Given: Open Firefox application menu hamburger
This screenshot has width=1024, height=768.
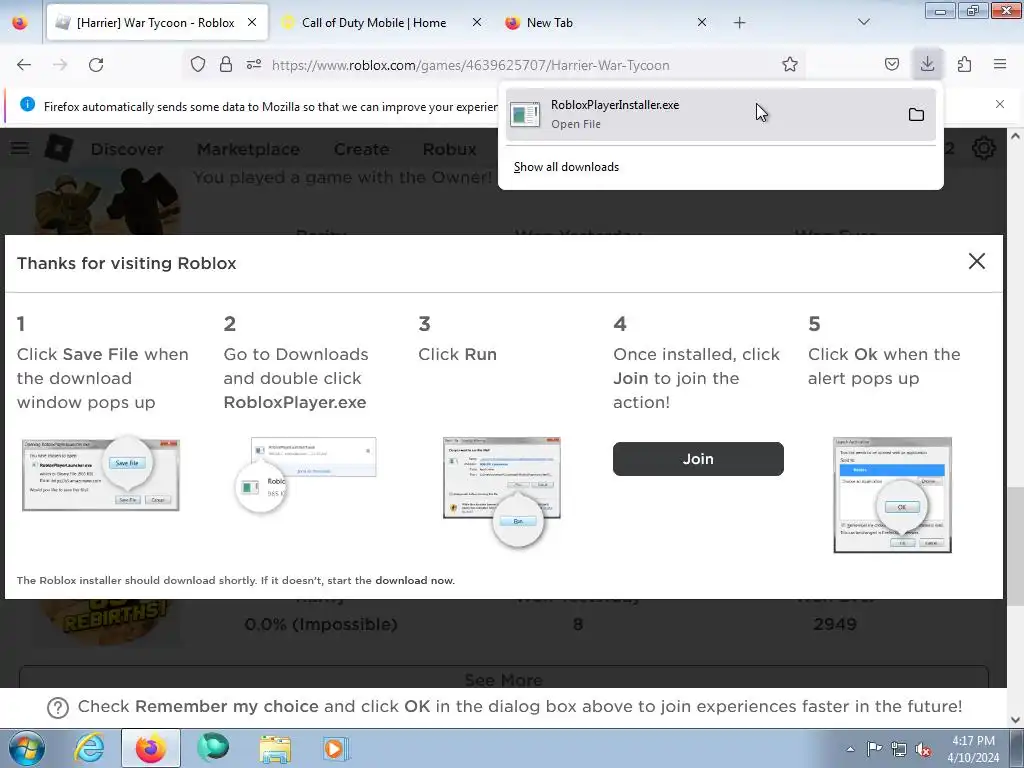Looking at the screenshot, I should pyautogui.click(x=1000, y=64).
